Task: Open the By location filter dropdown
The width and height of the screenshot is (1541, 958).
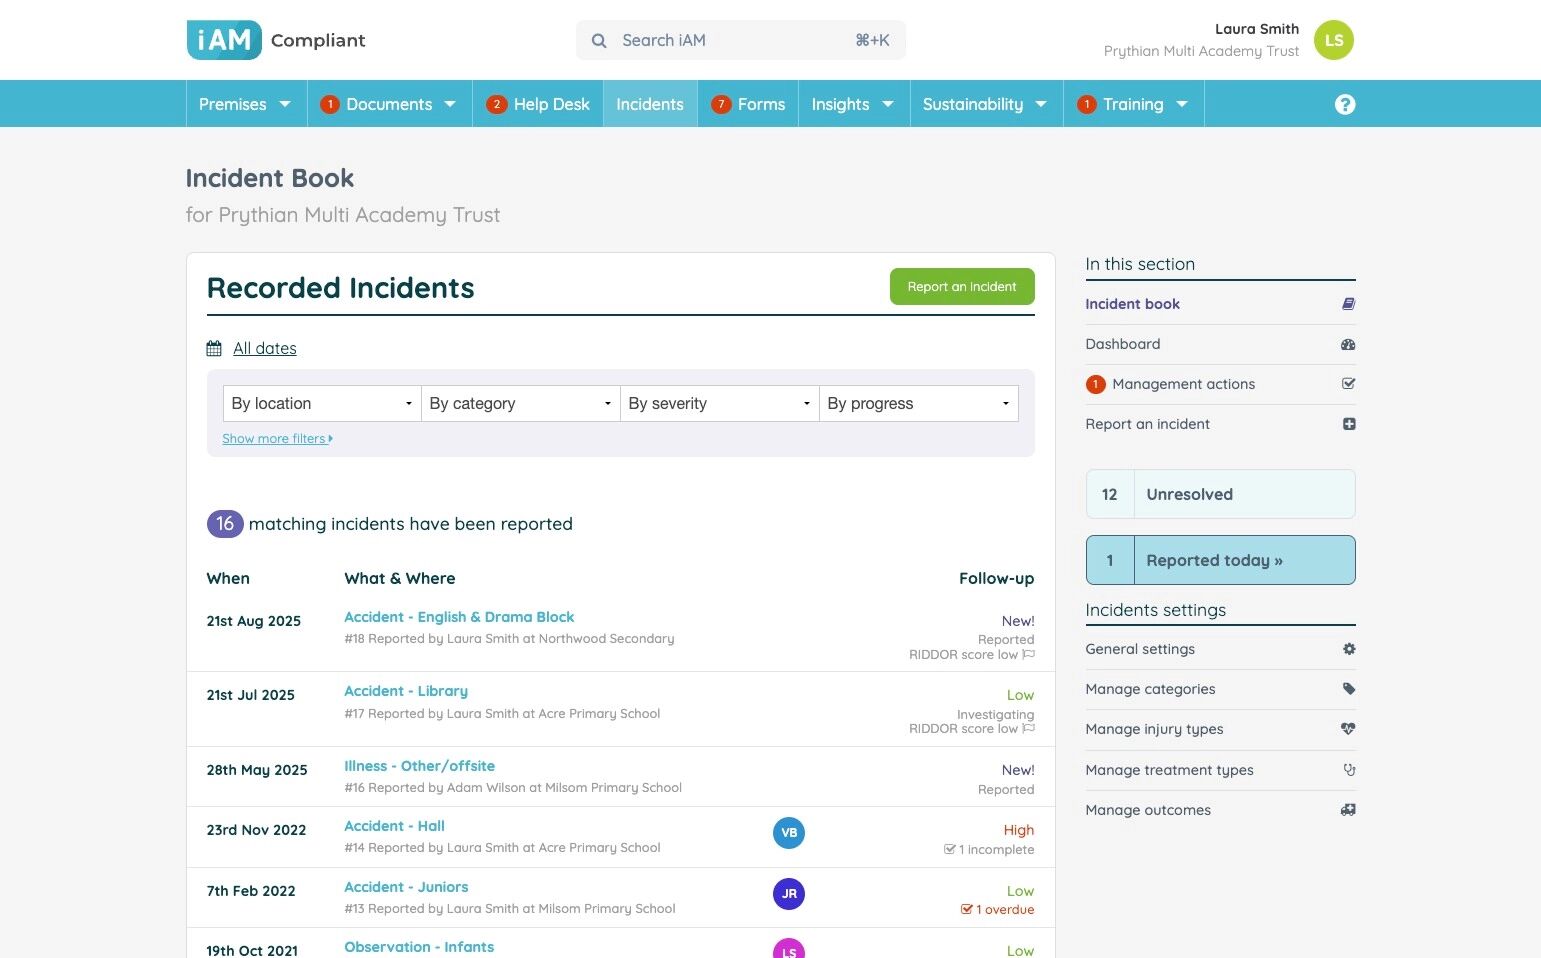Action: (322, 403)
